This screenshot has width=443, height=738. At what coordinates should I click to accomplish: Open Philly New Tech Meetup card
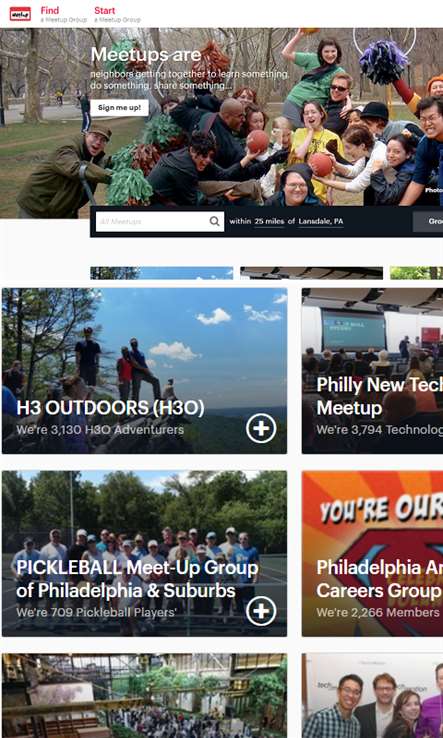coord(372,371)
